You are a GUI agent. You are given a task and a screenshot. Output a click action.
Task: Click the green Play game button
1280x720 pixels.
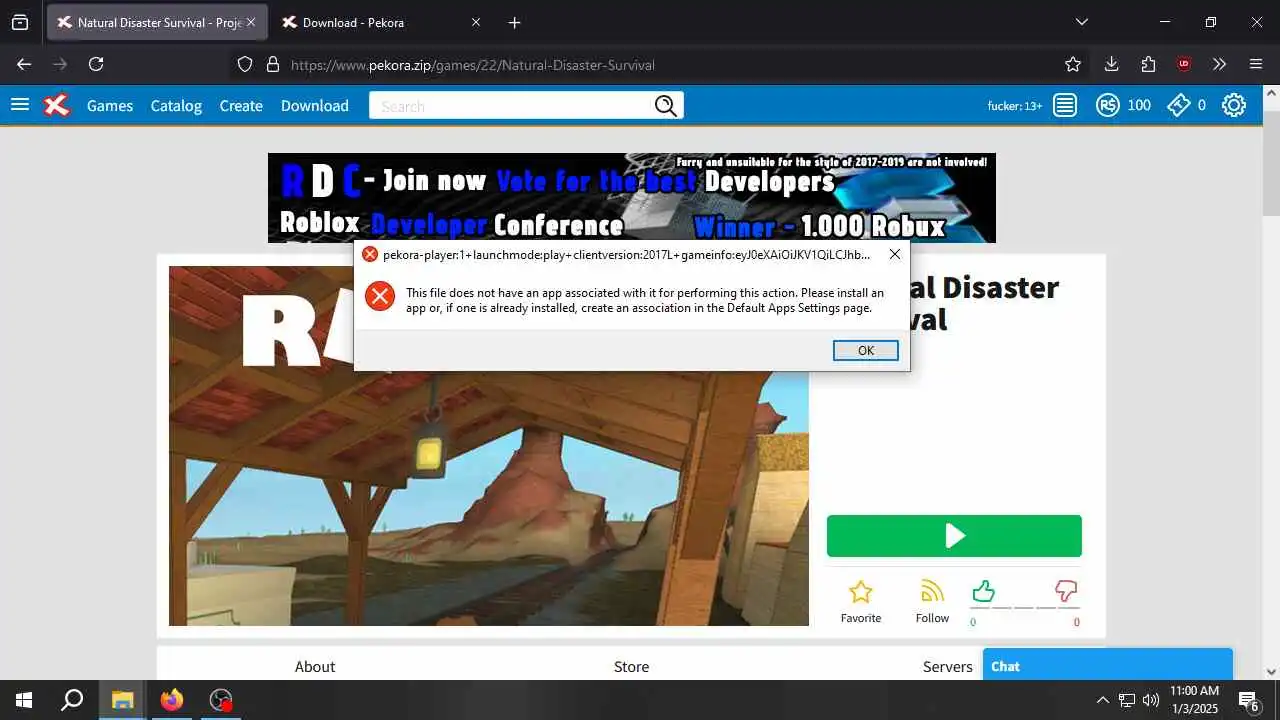[954, 536]
